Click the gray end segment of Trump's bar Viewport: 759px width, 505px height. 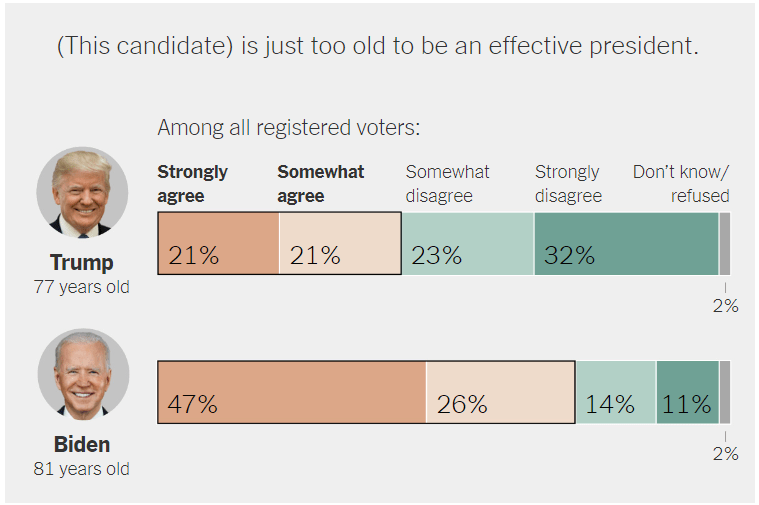click(x=724, y=243)
